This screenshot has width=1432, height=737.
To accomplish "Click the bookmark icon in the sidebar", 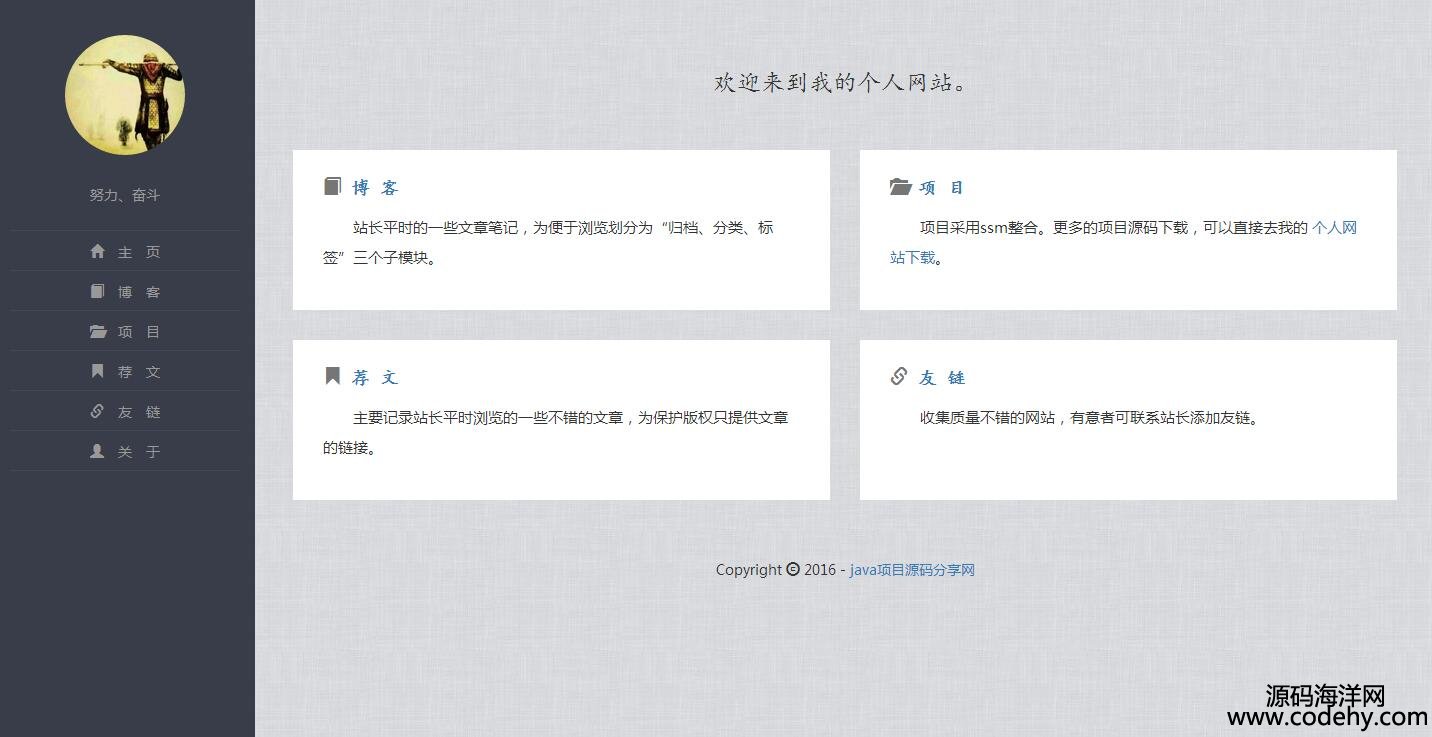I will [x=97, y=371].
